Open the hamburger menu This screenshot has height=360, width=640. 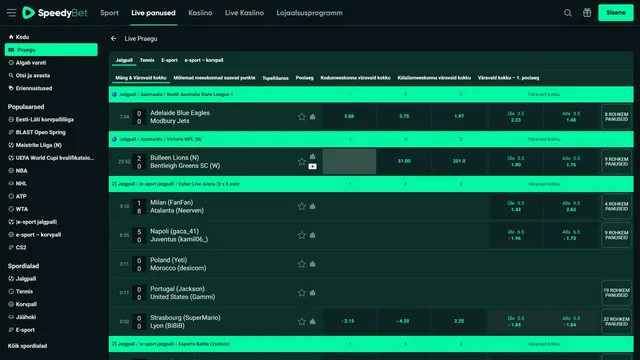11,13
